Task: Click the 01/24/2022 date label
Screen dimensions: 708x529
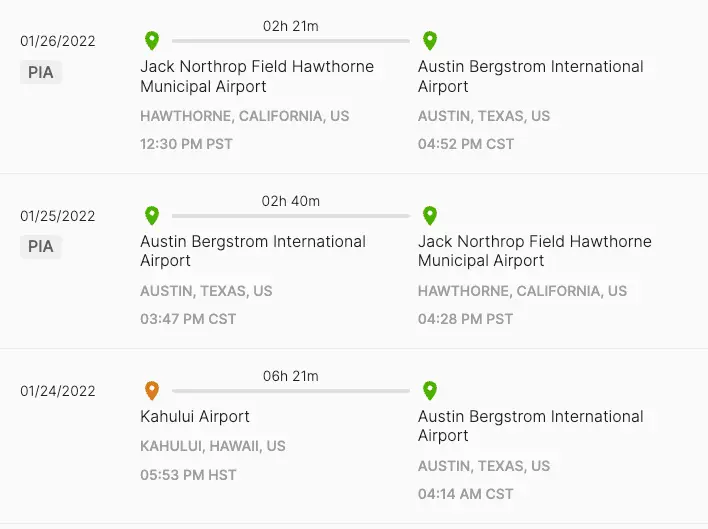Action: [x=58, y=391]
